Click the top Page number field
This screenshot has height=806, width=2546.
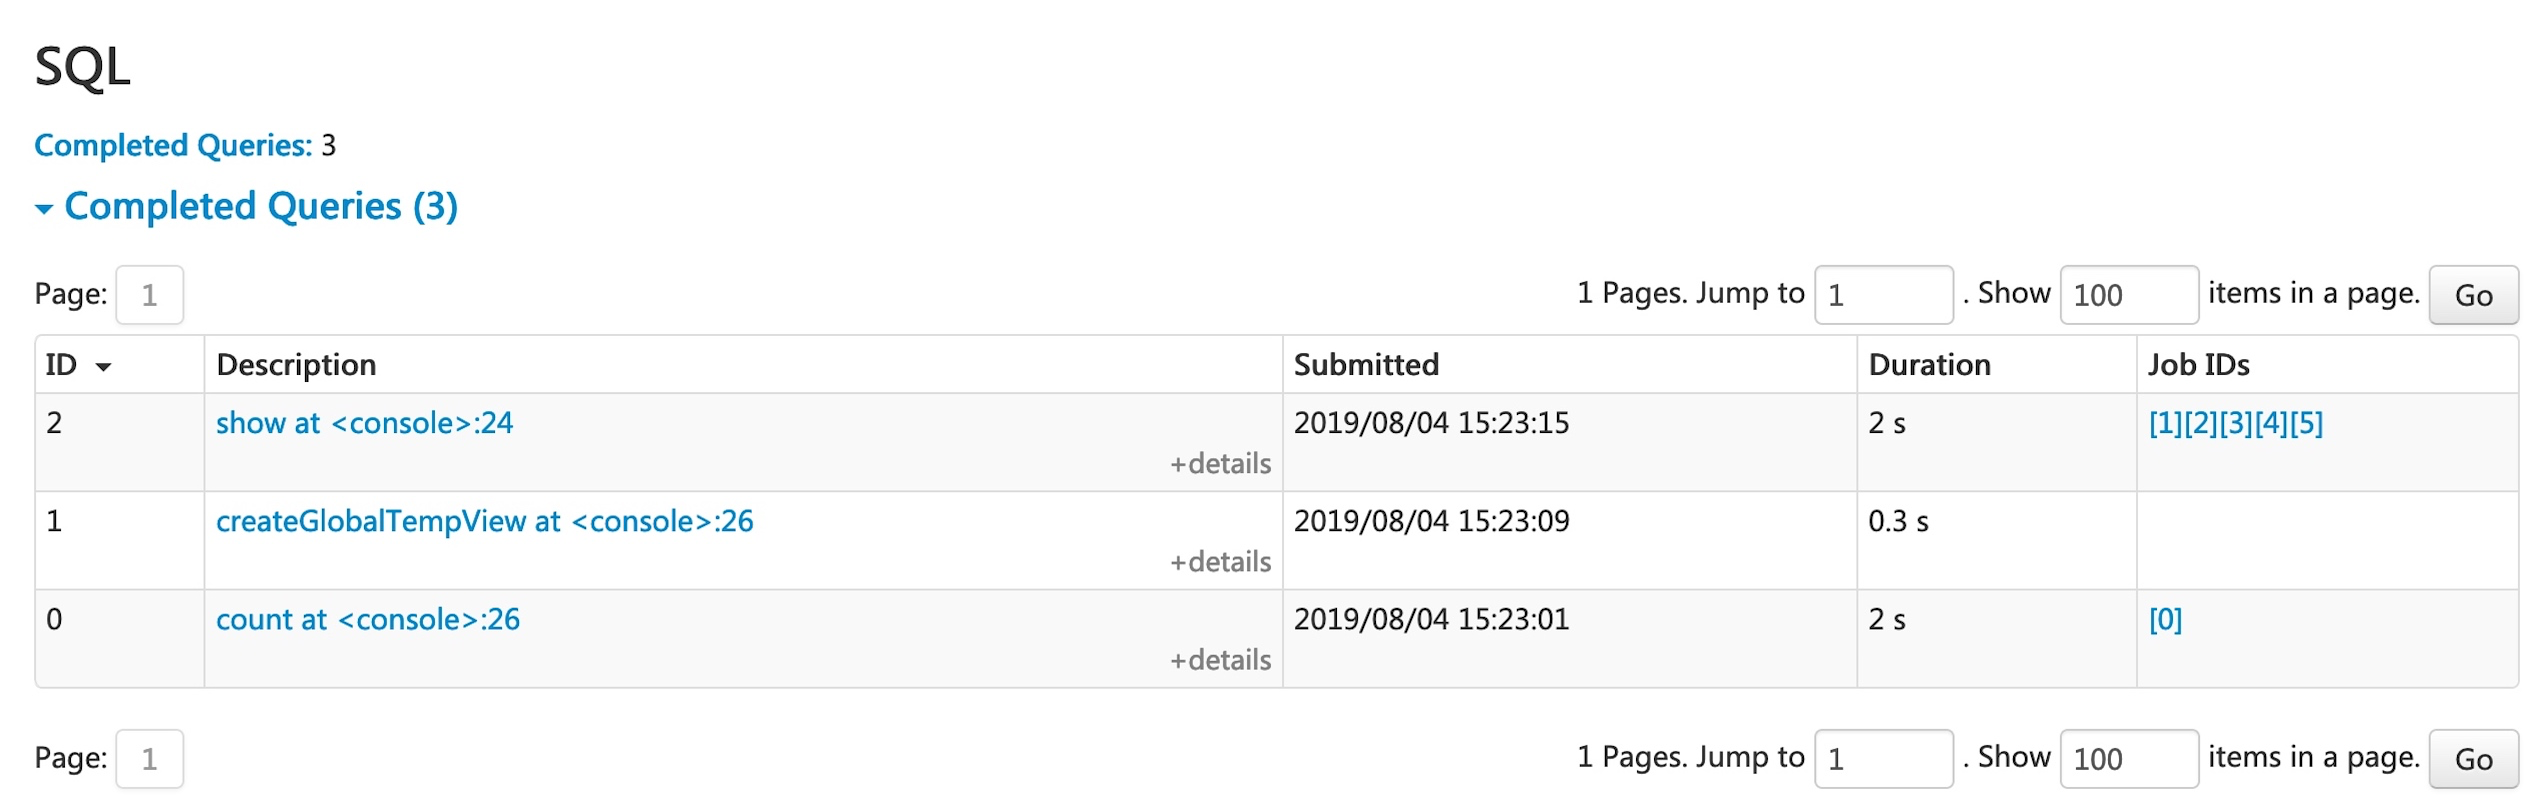pyautogui.click(x=149, y=294)
